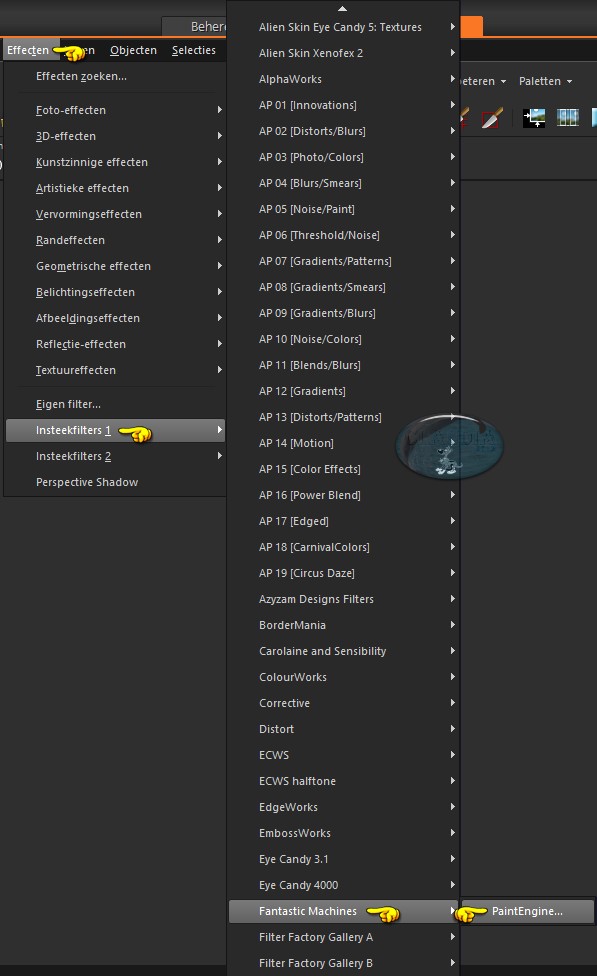Screen dimensions: 597x976
Task: Open the Paletten dropdown
Action: (x=545, y=81)
